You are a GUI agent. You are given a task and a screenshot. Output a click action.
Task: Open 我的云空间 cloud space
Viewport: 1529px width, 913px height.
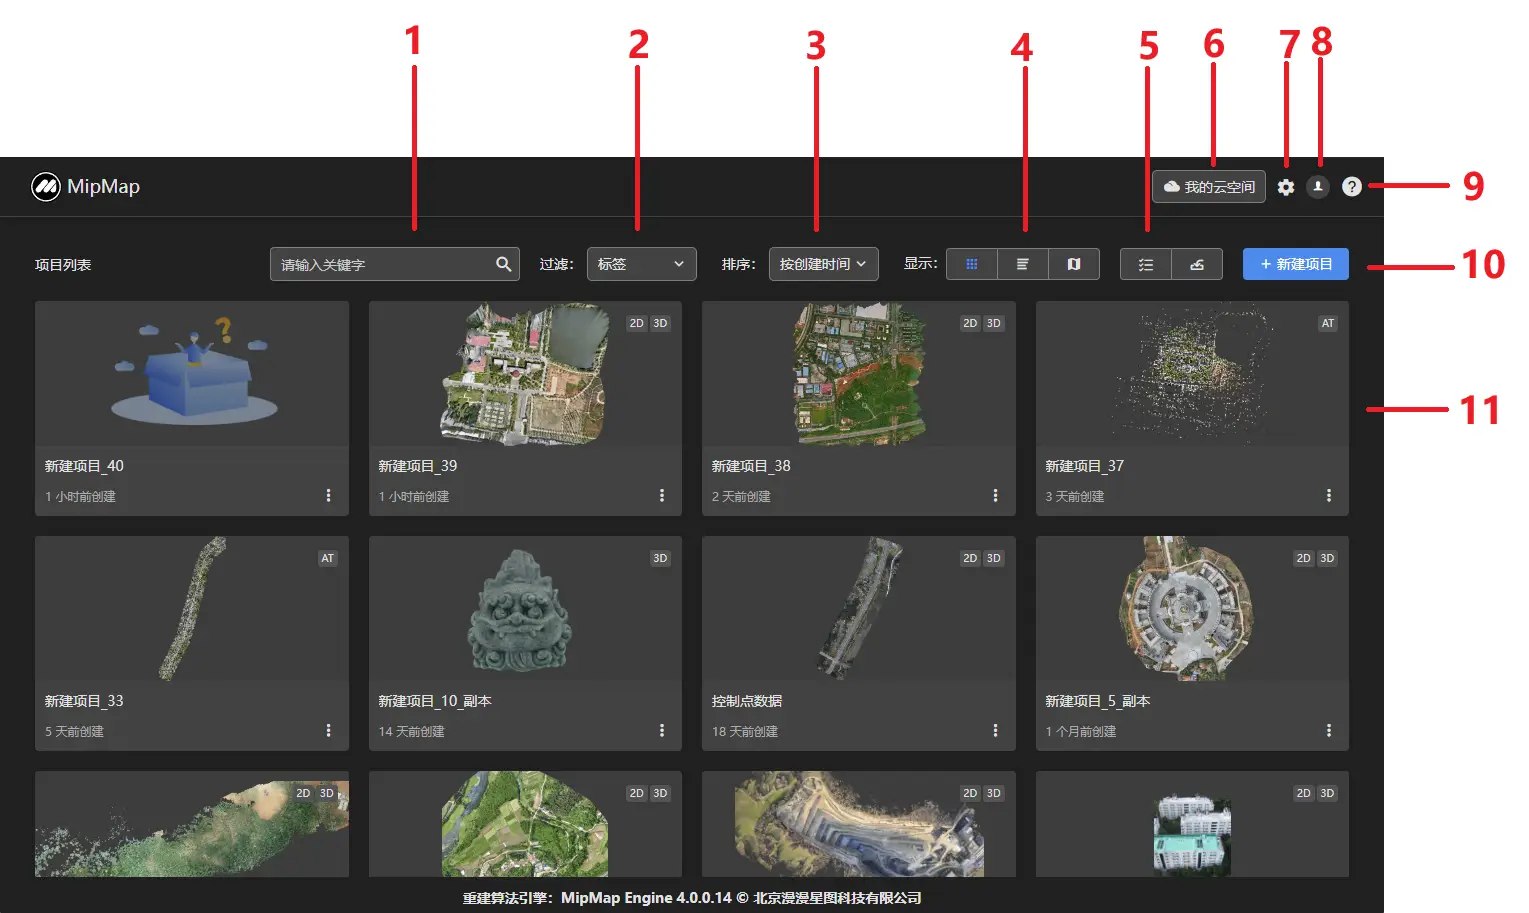[1209, 187]
